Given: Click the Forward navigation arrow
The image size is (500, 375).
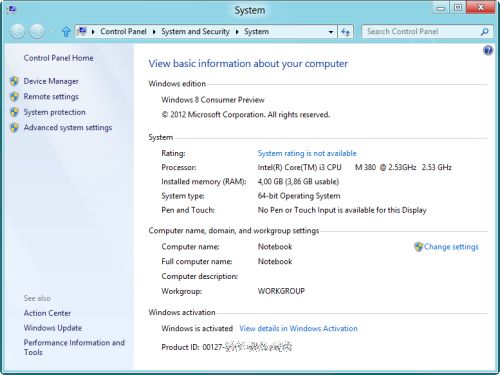Looking at the screenshot, I should (37, 32).
